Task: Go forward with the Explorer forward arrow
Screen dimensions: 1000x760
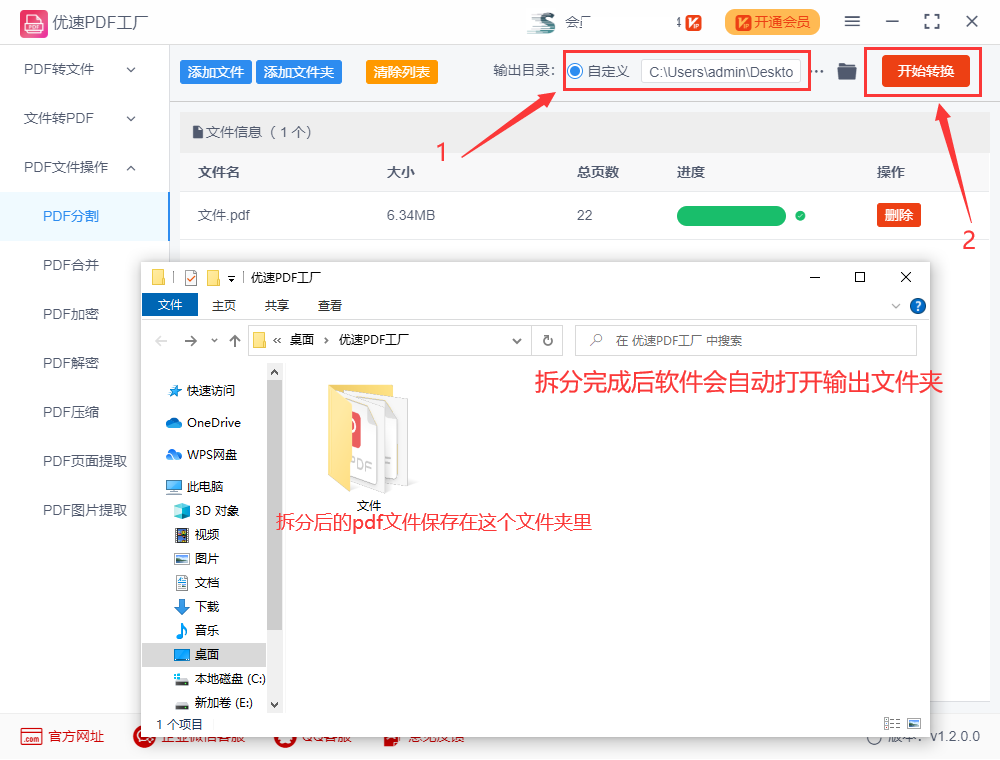Action: pos(191,341)
